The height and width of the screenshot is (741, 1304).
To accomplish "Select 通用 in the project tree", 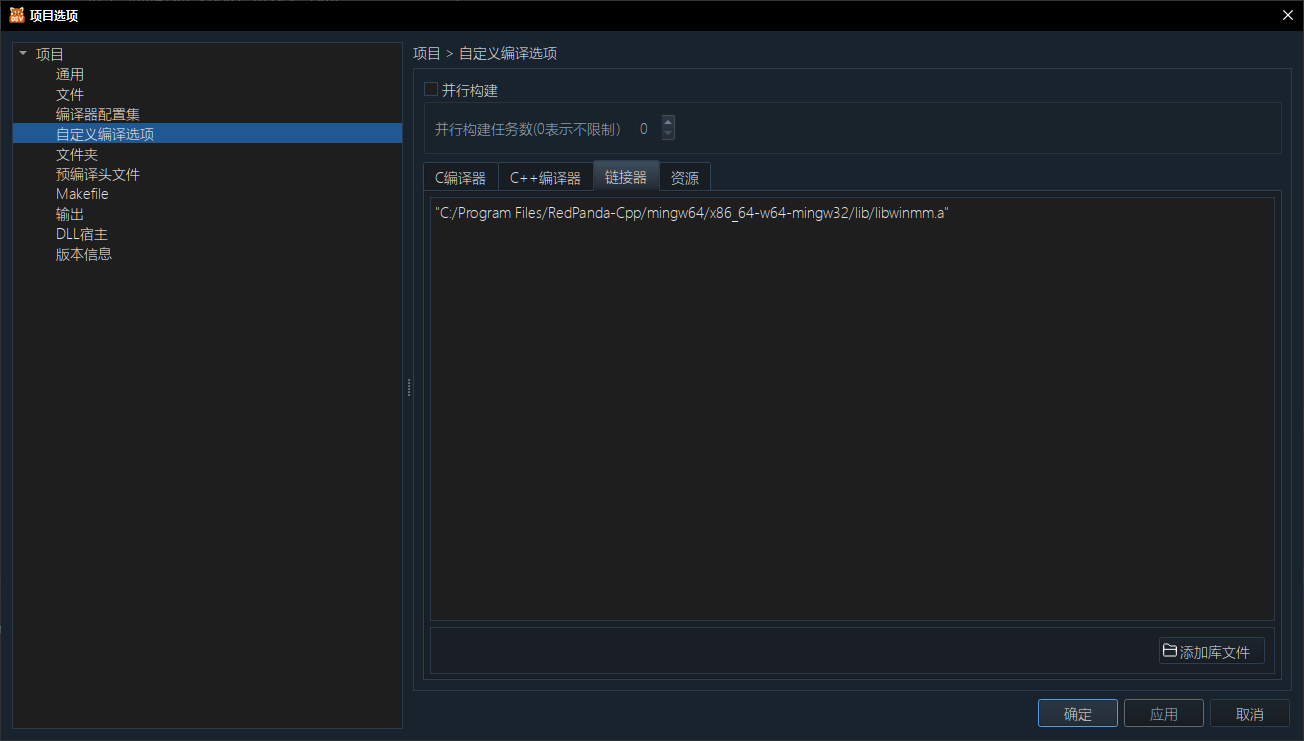I will 70,74.
